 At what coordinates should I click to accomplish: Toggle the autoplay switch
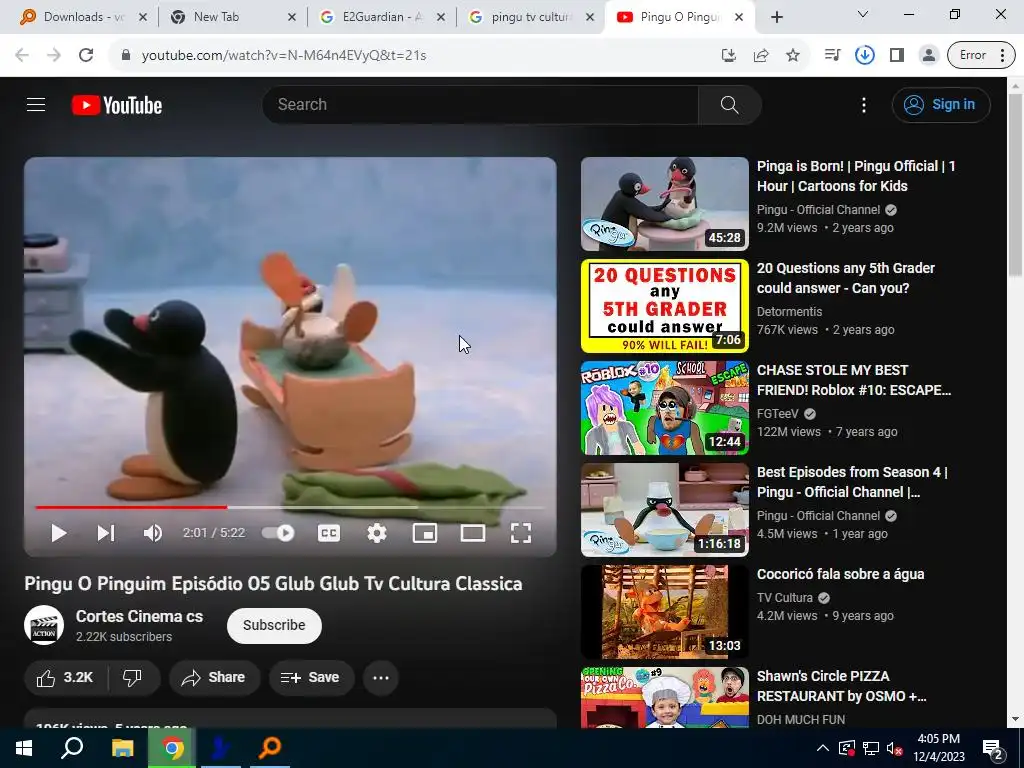point(278,533)
